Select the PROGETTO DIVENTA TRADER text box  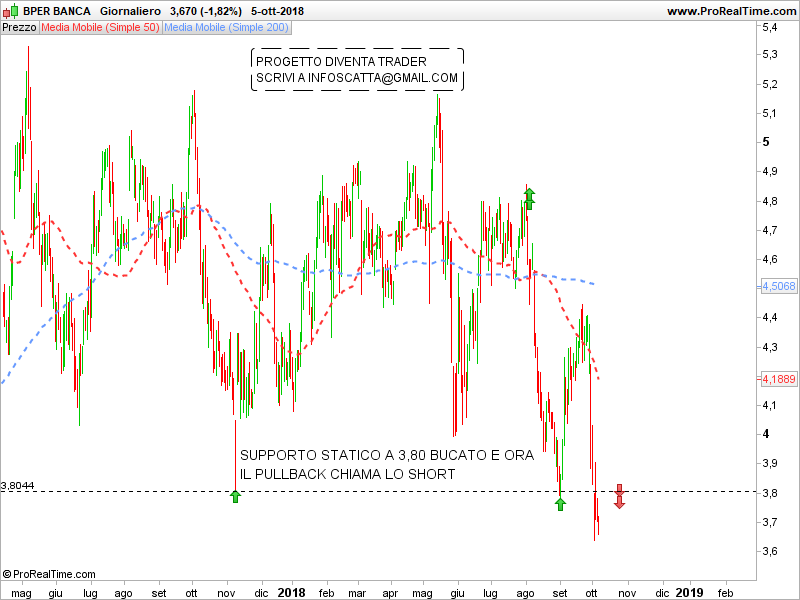click(357, 70)
